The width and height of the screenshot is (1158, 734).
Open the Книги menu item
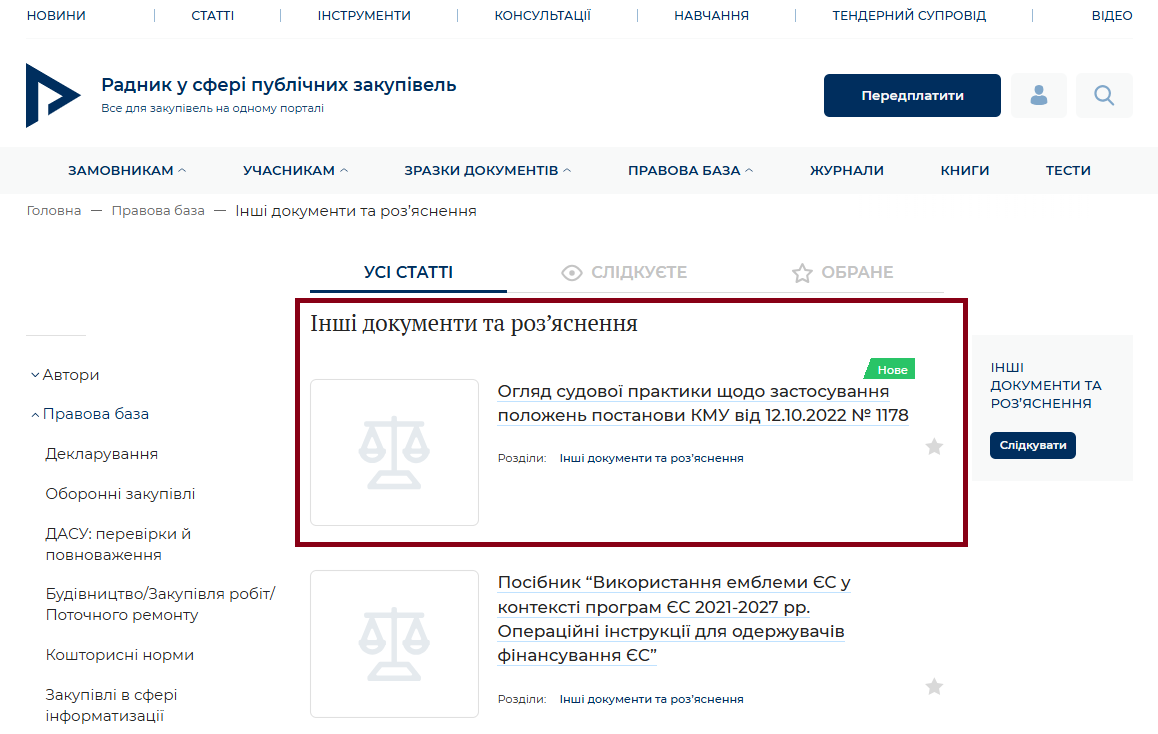(x=965, y=171)
